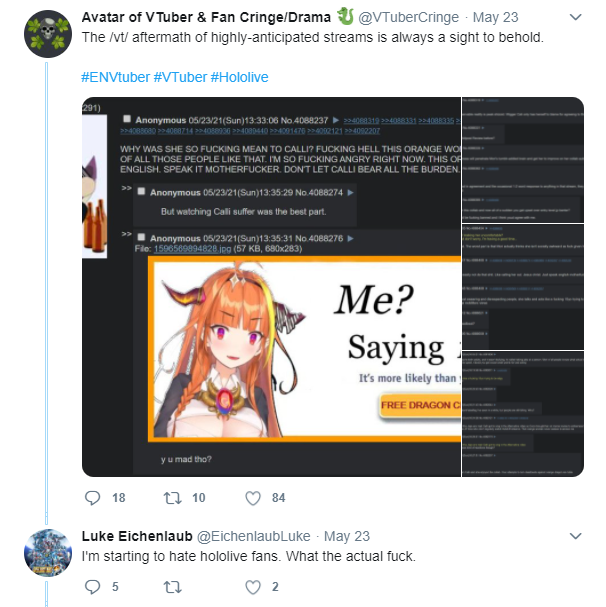Retweet the VTuberCringe tweet
606x607 pixels.
coord(172,498)
